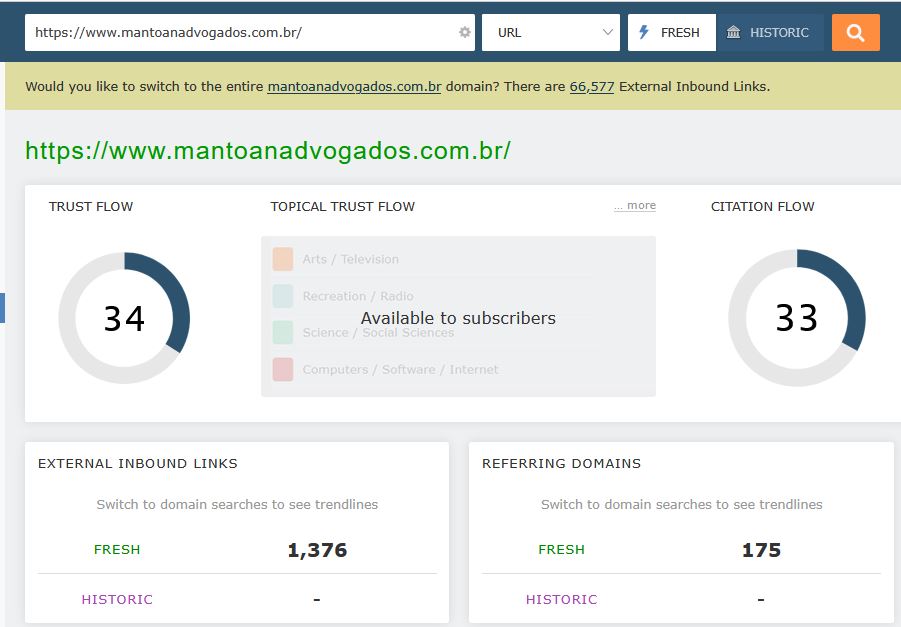The height and width of the screenshot is (627, 901).
Task: Click the 1,376 fresh inbound links value
Action: pyautogui.click(x=317, y=551)
